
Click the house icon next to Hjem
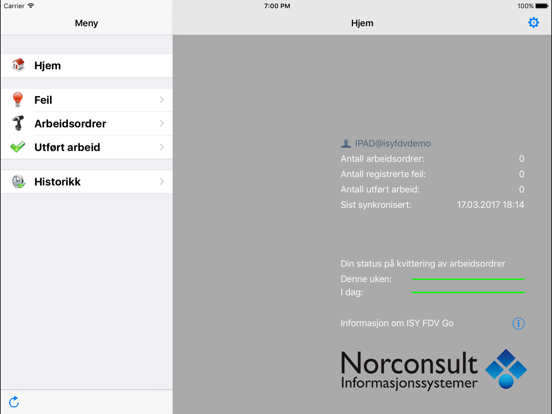coord(18,65)
